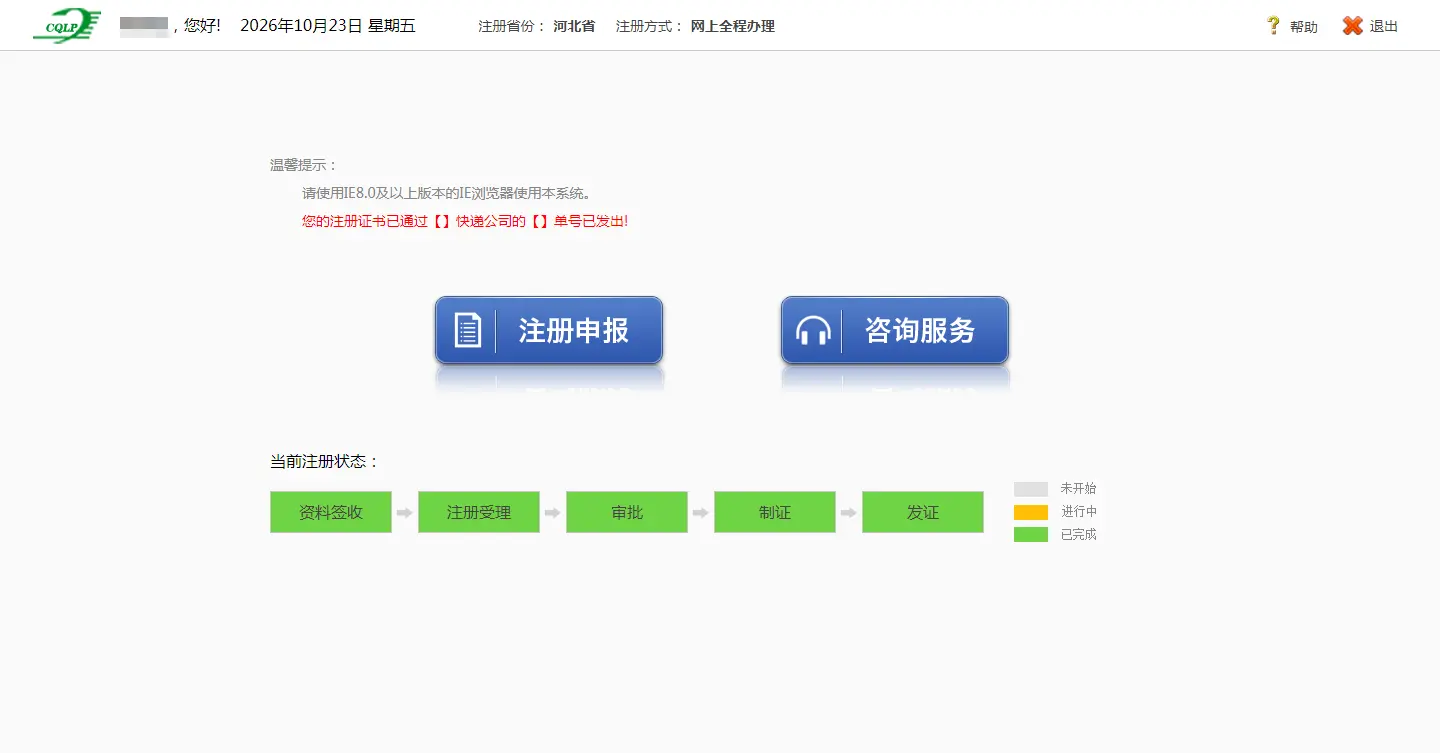Viewport: 1440px width, 753px height.
Task: Open the 咨询服务 consultation button
Action: tap(895, 330)
